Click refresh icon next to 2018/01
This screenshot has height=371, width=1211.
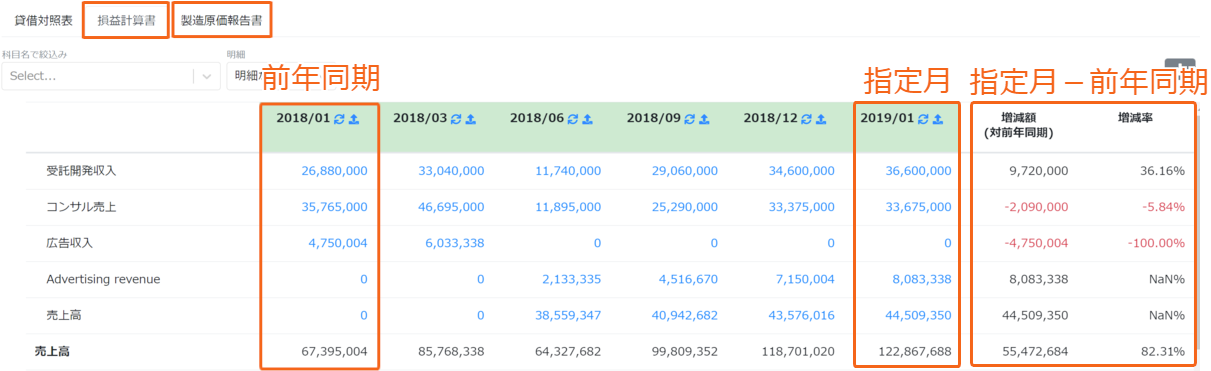point(339,118)
